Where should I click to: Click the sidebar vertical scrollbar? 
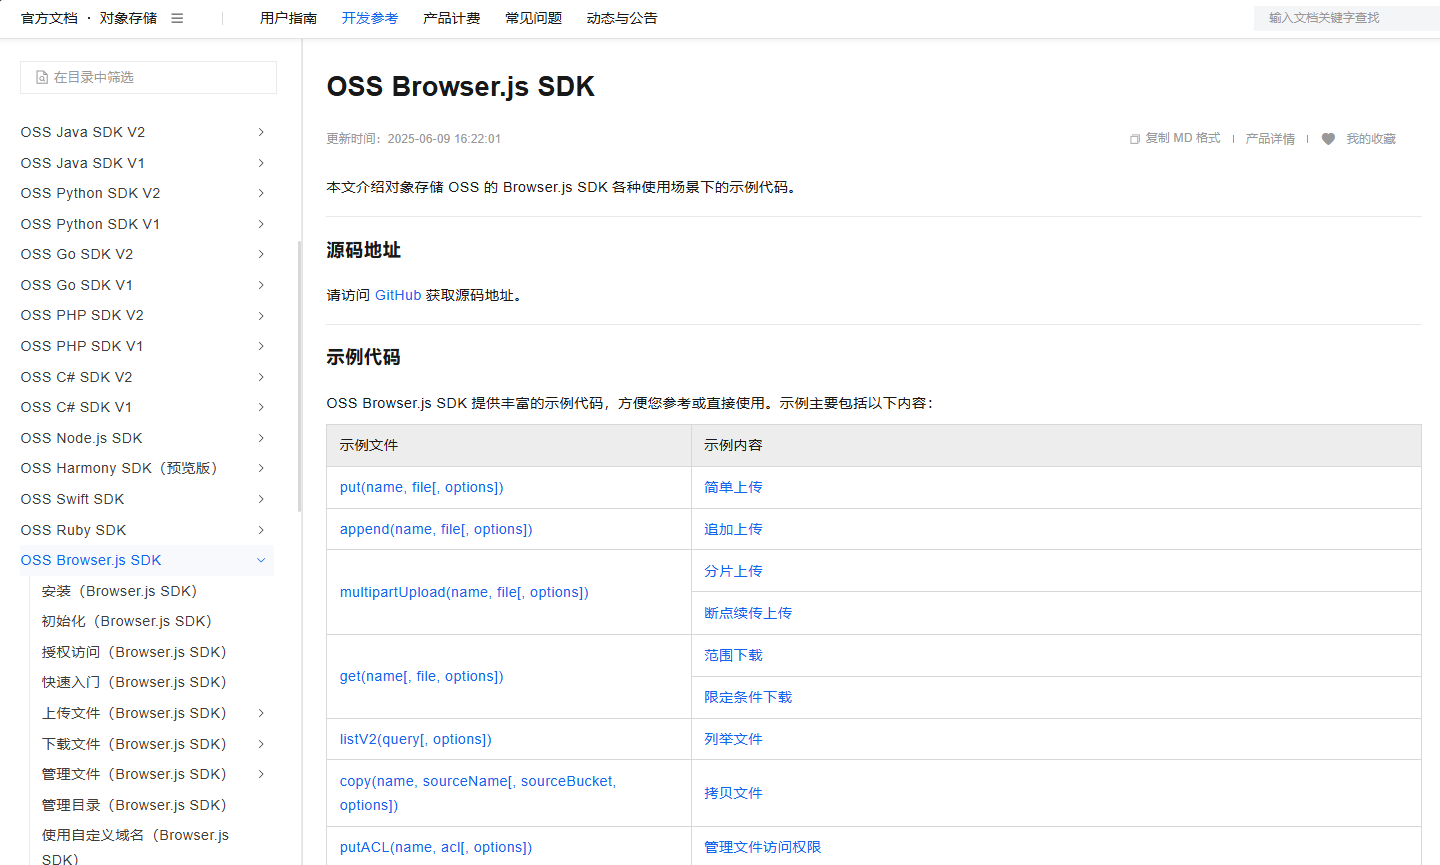[299, 376]
